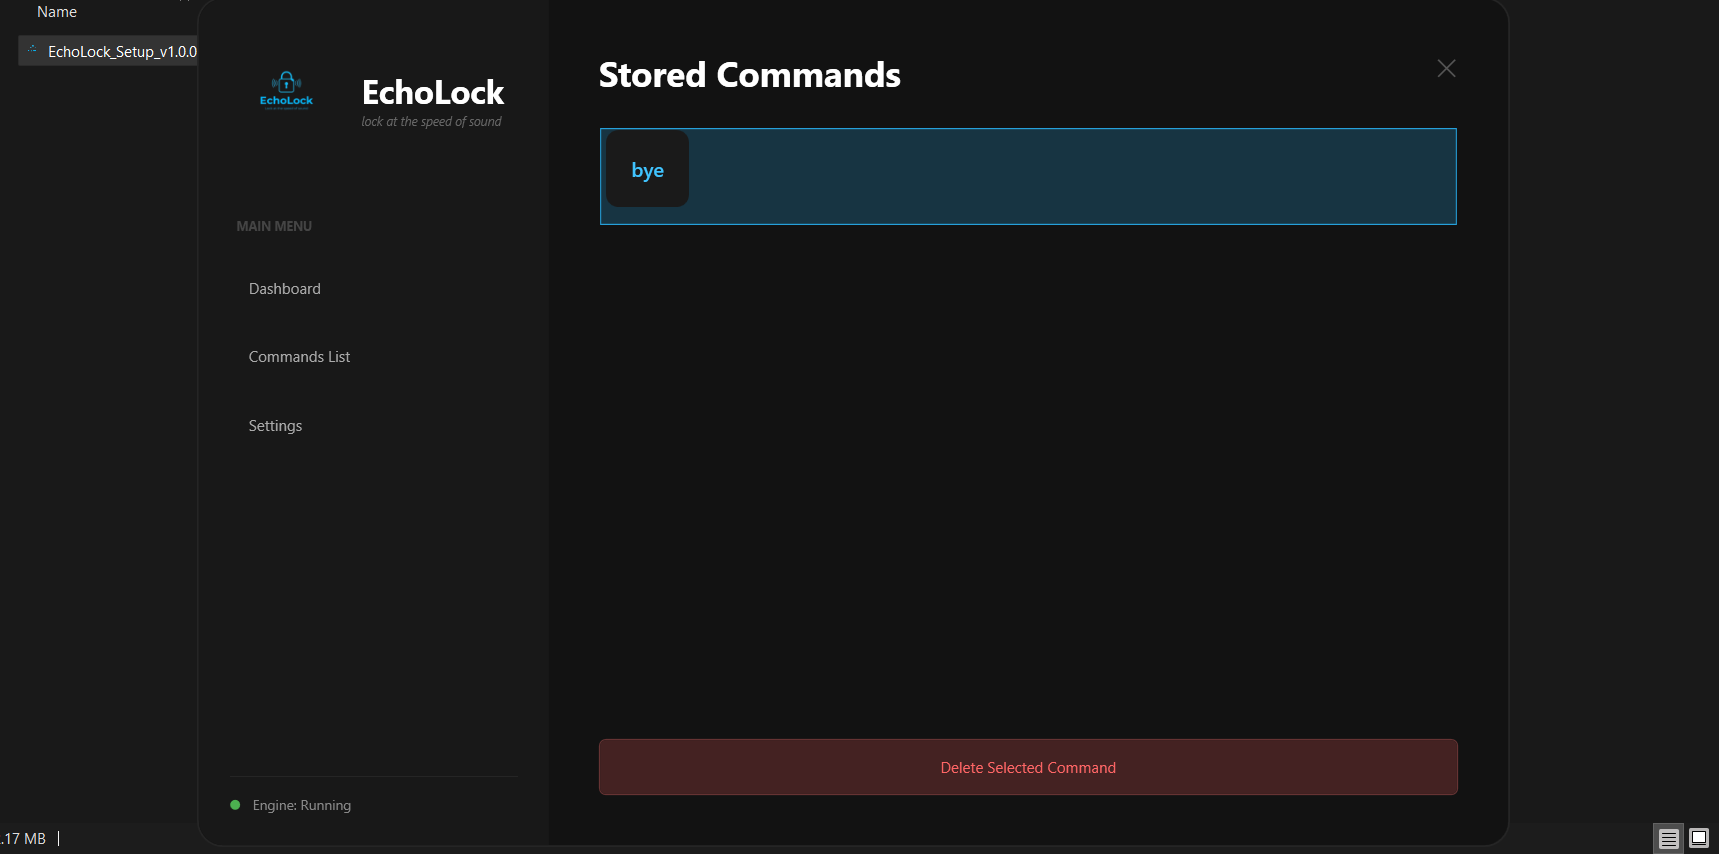
Task: Sort files by the Name column header
Action: 57,12
